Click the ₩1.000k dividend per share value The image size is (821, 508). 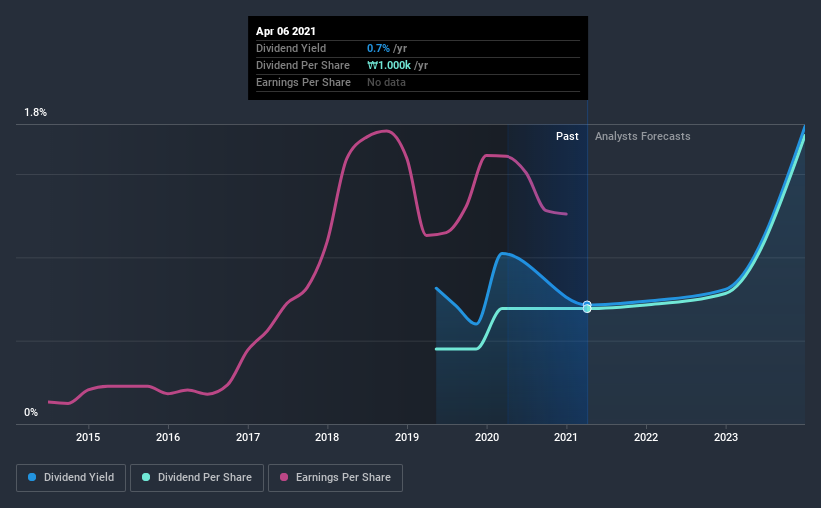pos(389,65)
